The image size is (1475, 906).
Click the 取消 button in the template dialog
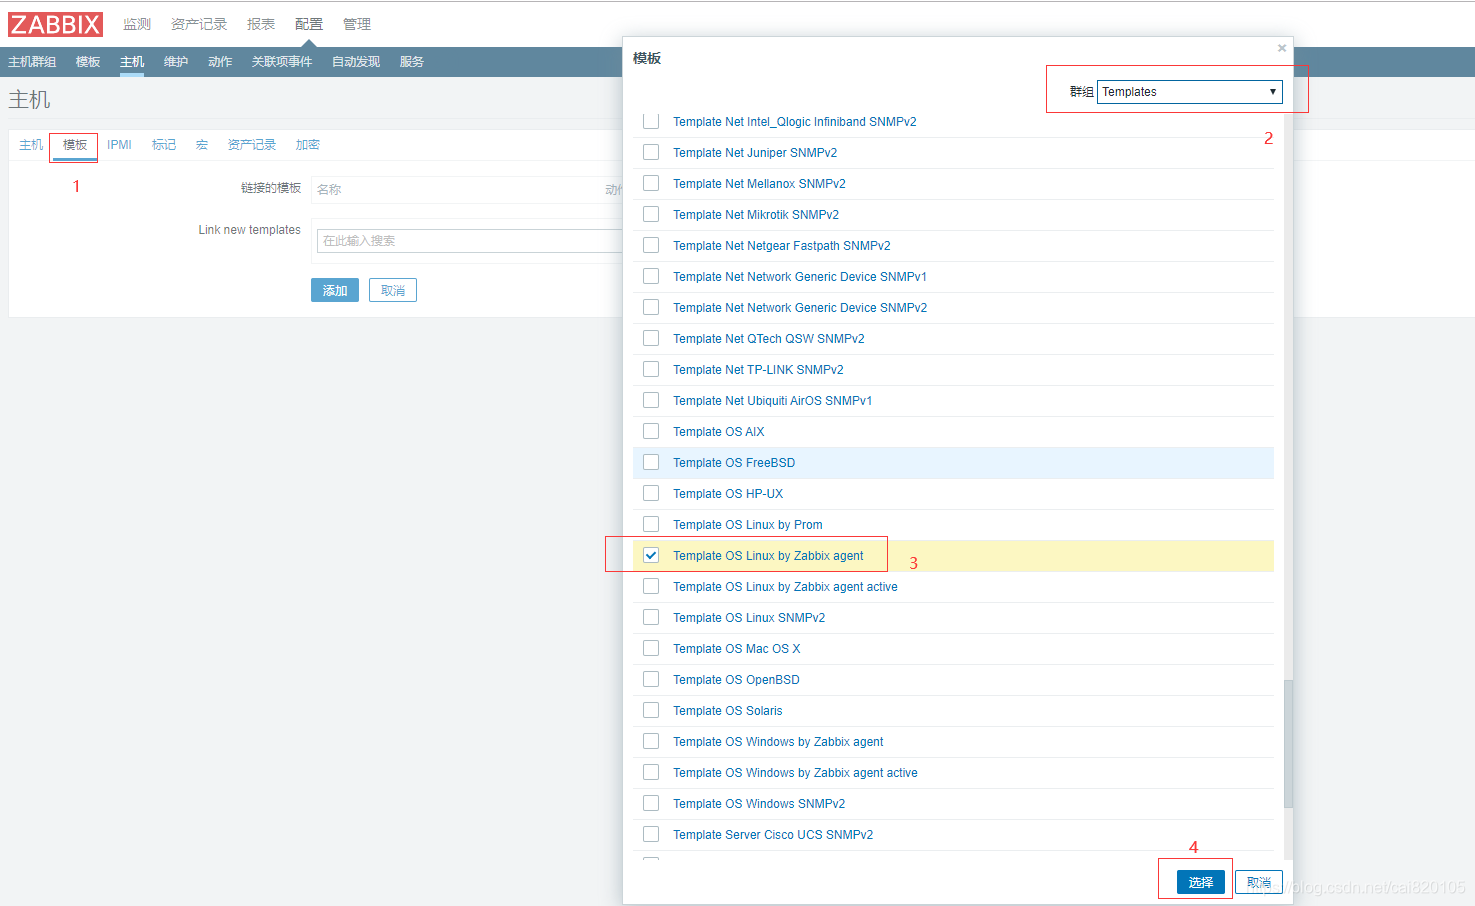coord(1259,882)
